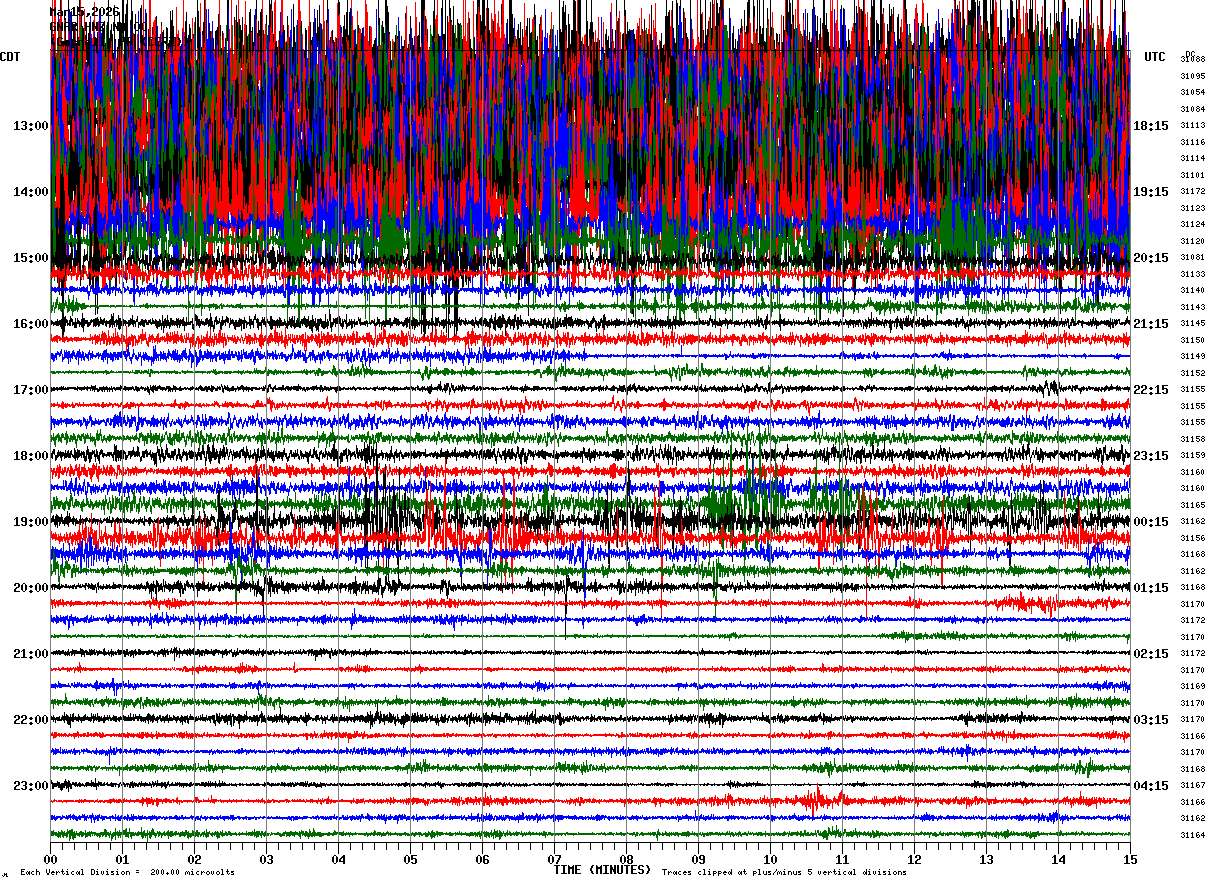1210x886 pixels.
Task: Click the UTC timezone label
Action: [1155, 57]
